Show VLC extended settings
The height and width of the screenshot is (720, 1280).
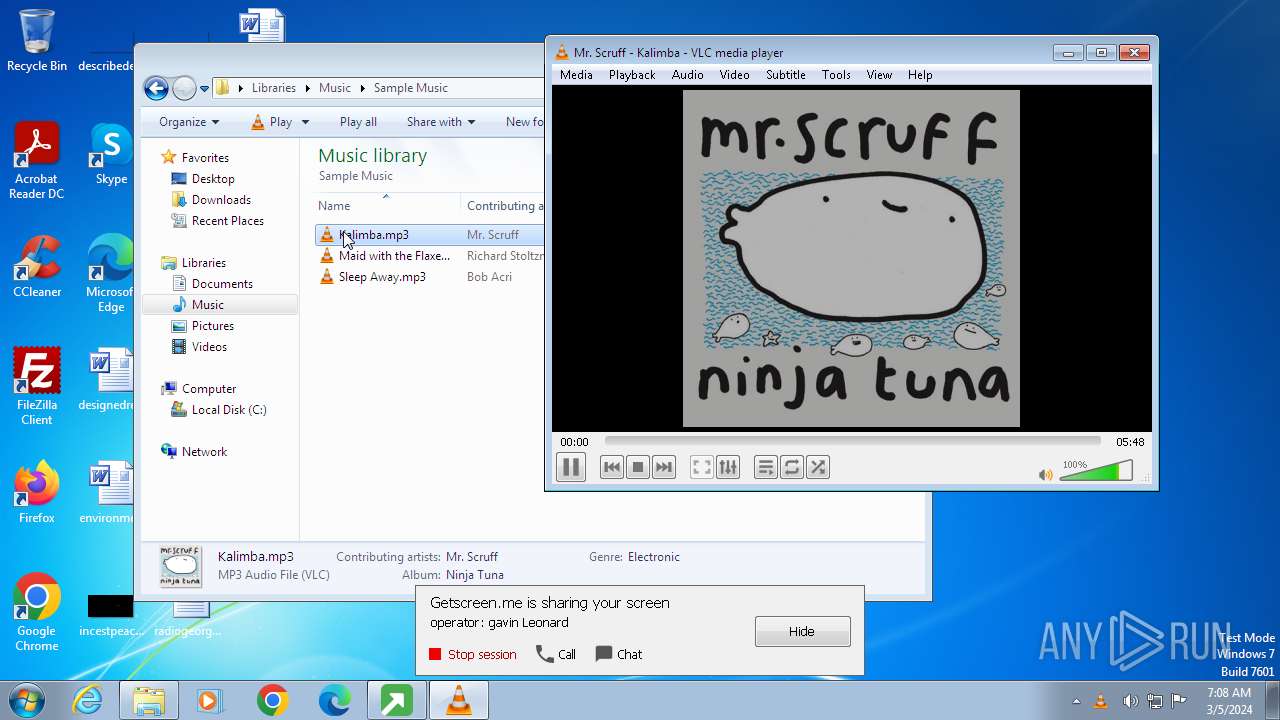click(728, 467)
